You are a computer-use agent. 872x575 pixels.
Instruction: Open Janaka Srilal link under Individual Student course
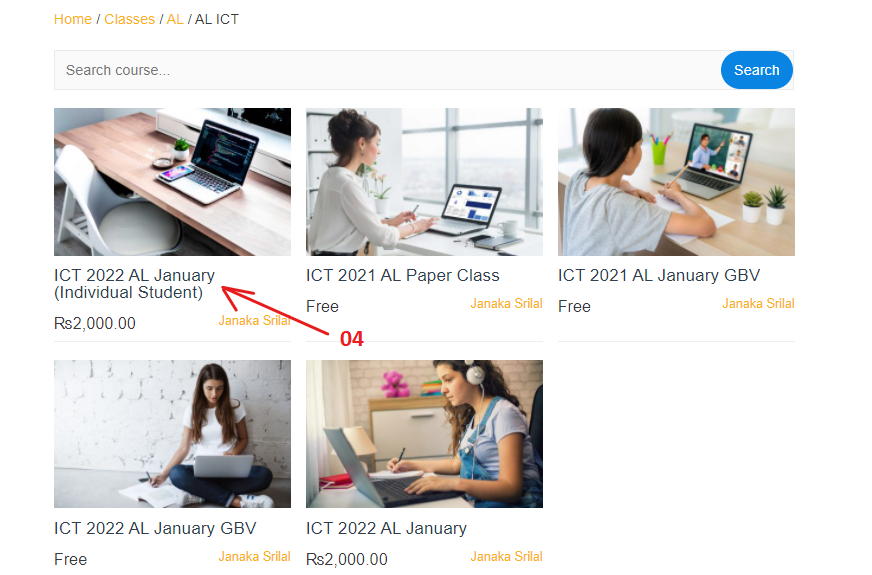(x=255, y=321)
